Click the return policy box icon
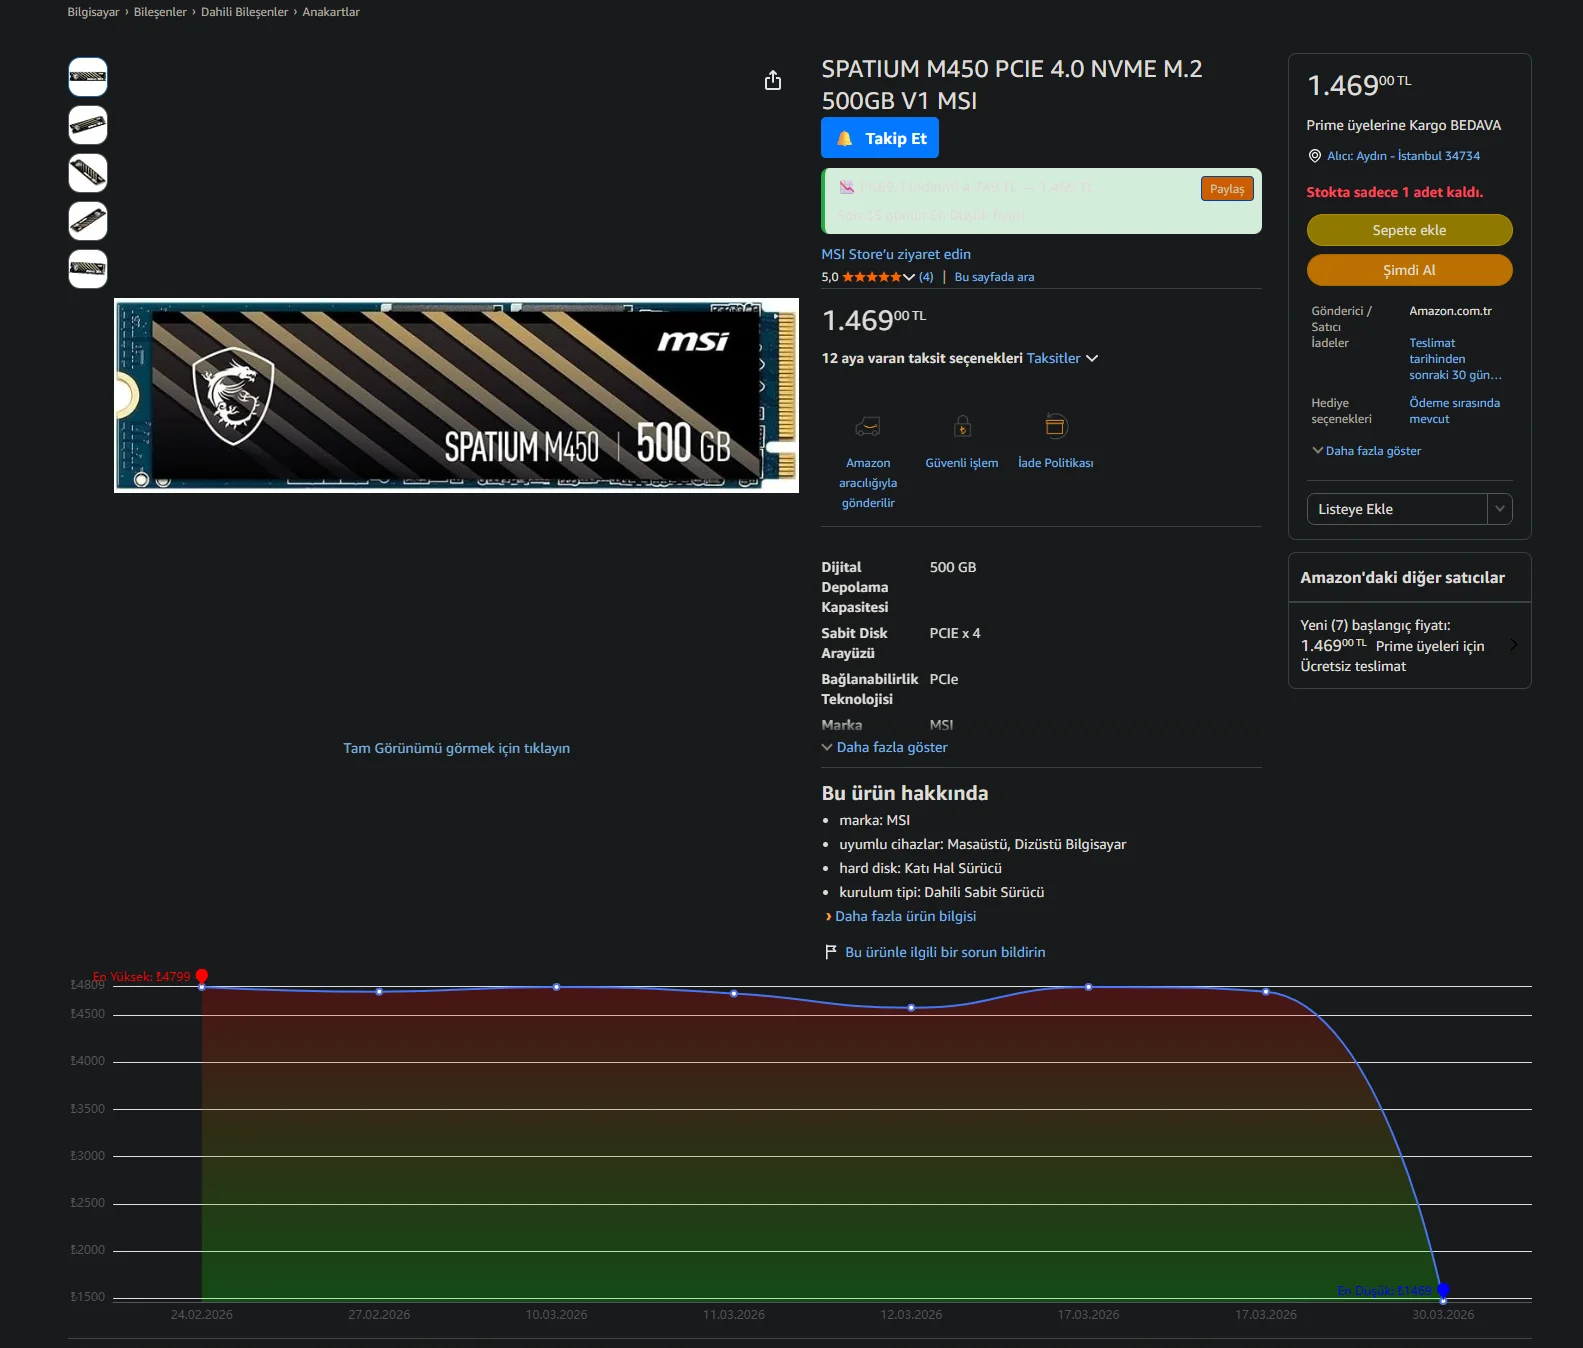The image size is (1583, 1348). coord(1055,427)
